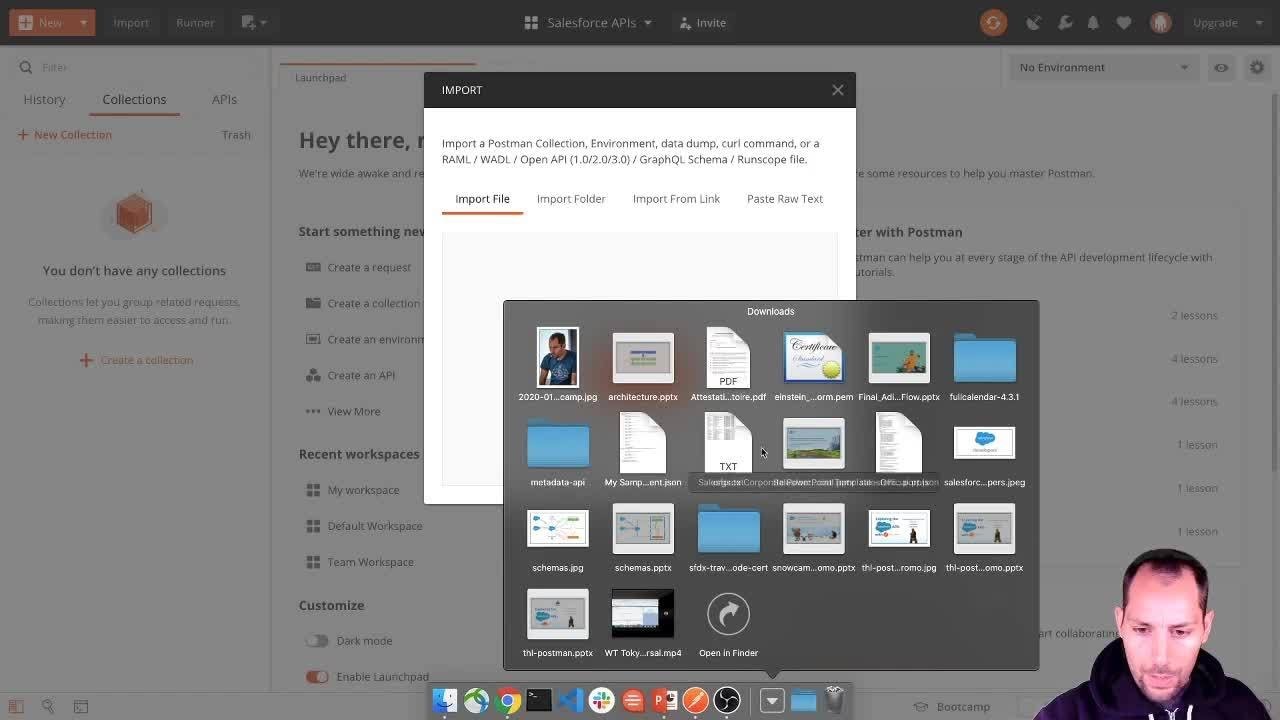Select schemas.jpg in Downloads stack
Viewport: 1280px width, 720px height.
coord(558,538)
